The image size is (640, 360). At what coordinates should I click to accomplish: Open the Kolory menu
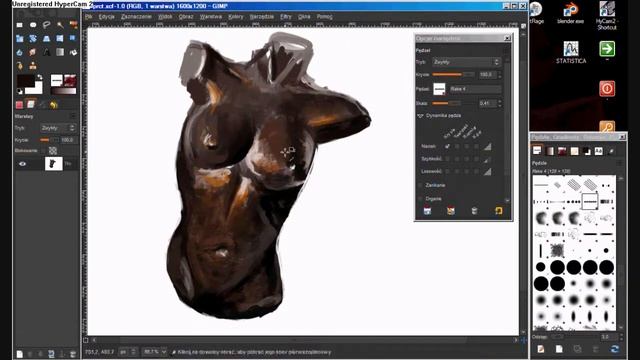pos(236,17)
